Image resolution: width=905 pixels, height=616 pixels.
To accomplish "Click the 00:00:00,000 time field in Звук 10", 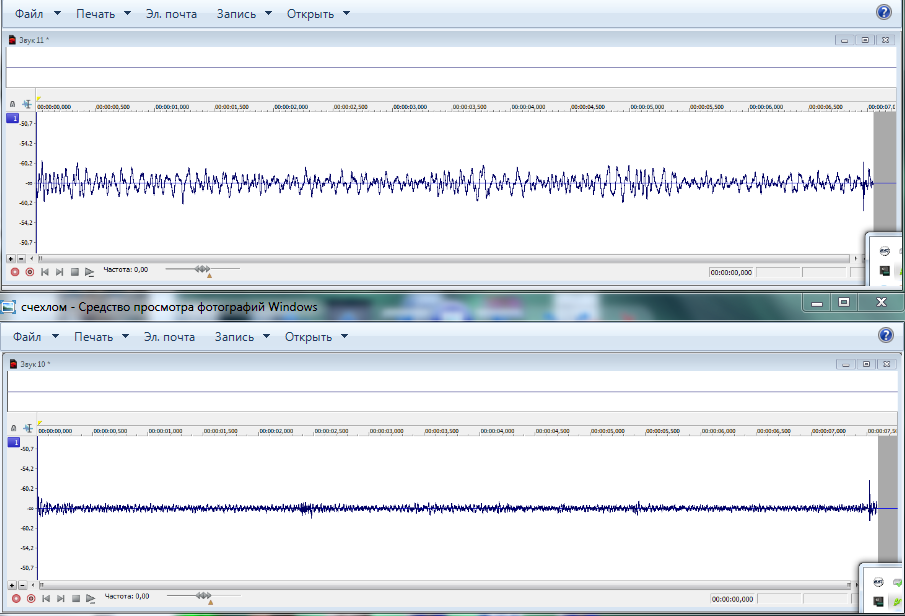I will [x=732, y=599].
